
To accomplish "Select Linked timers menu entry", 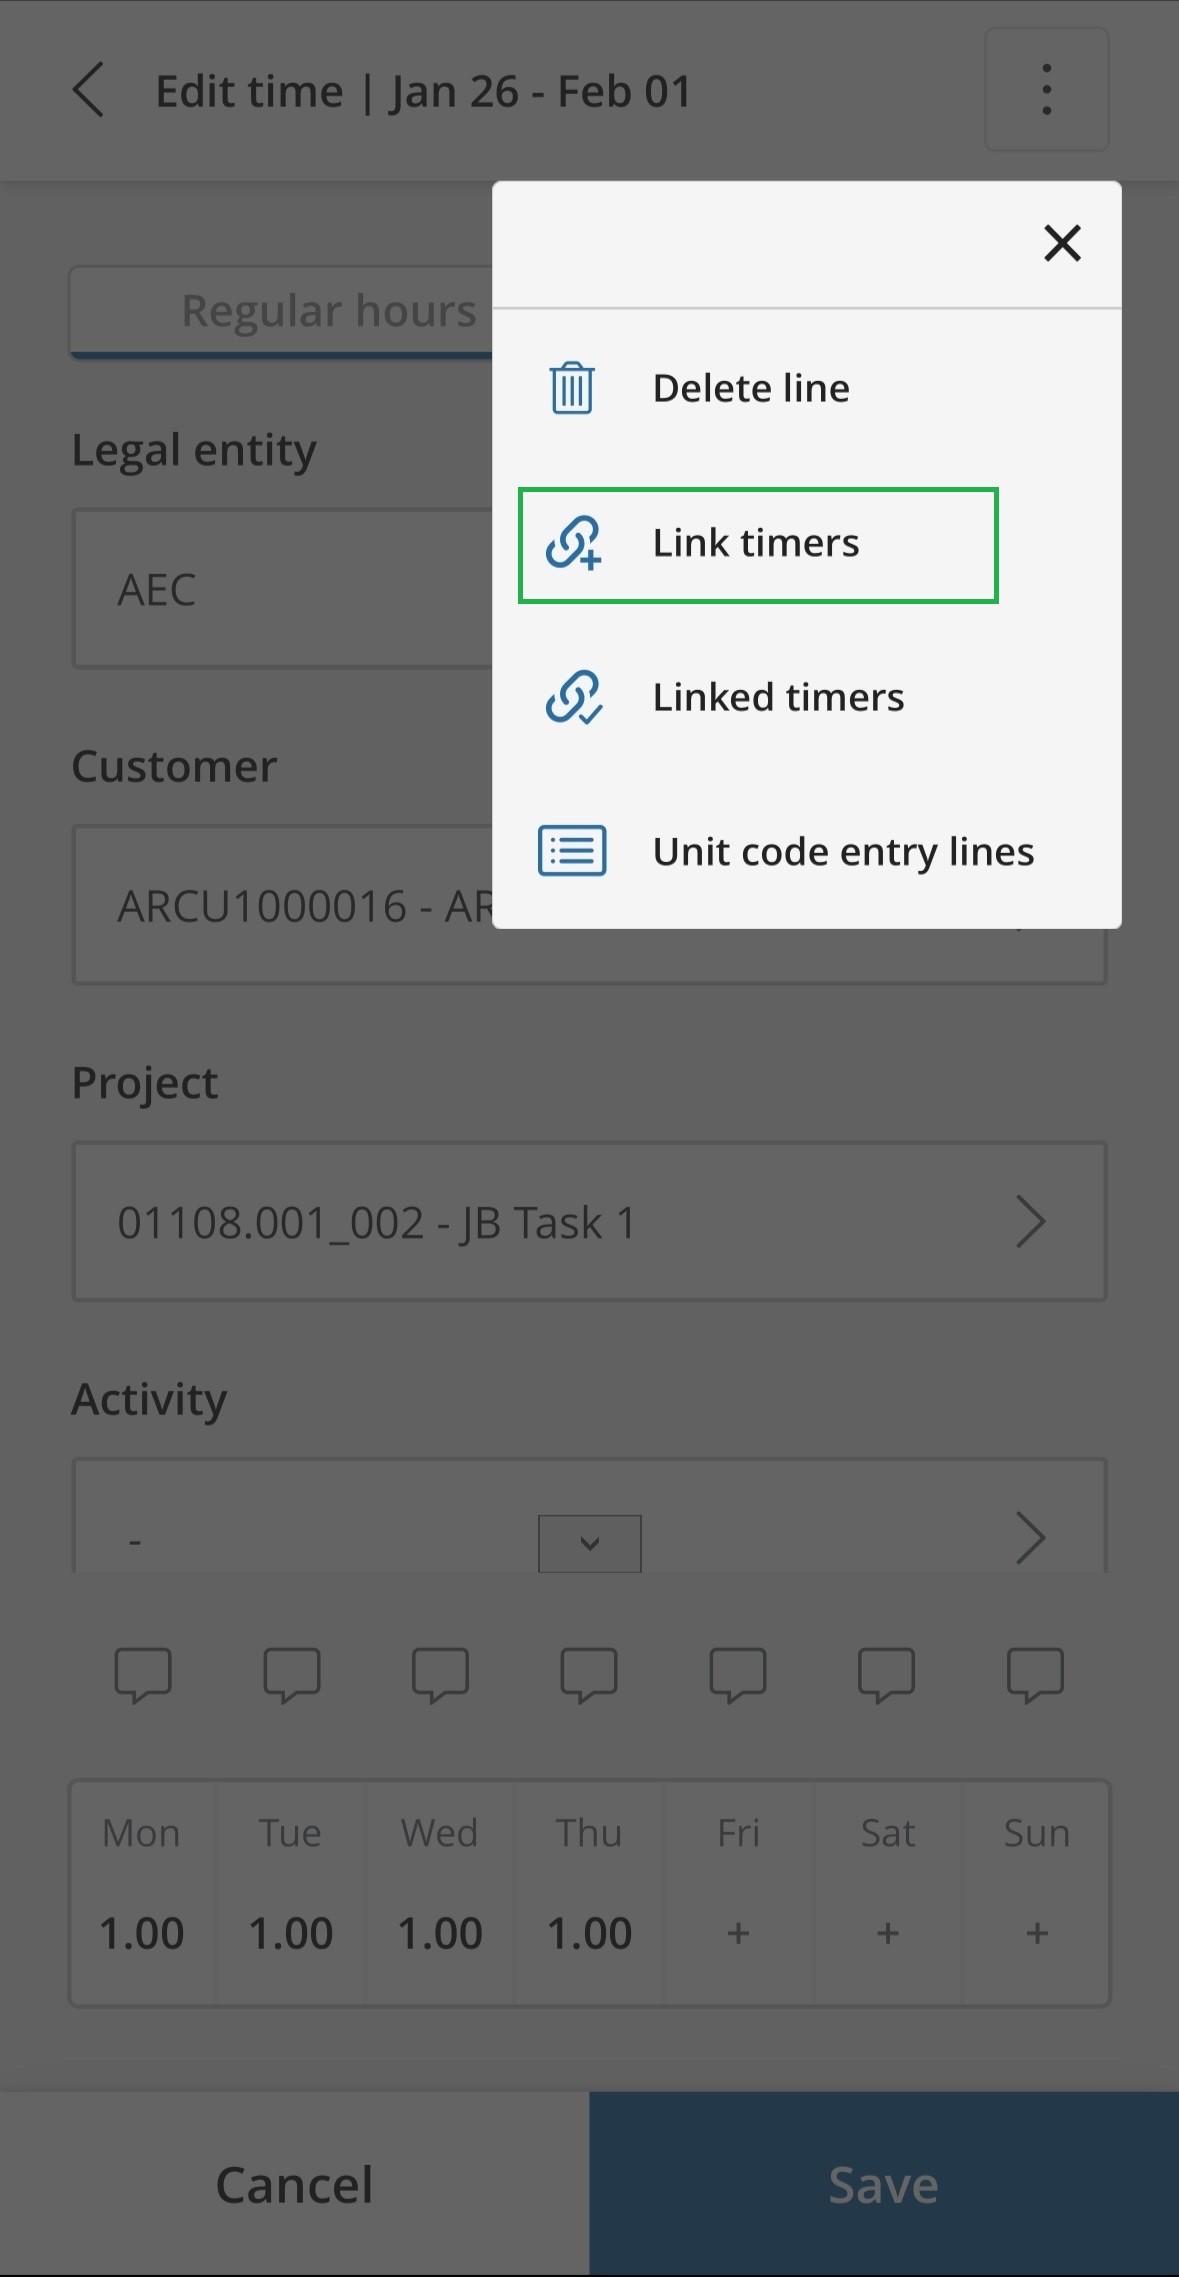I will click(778, 697).
